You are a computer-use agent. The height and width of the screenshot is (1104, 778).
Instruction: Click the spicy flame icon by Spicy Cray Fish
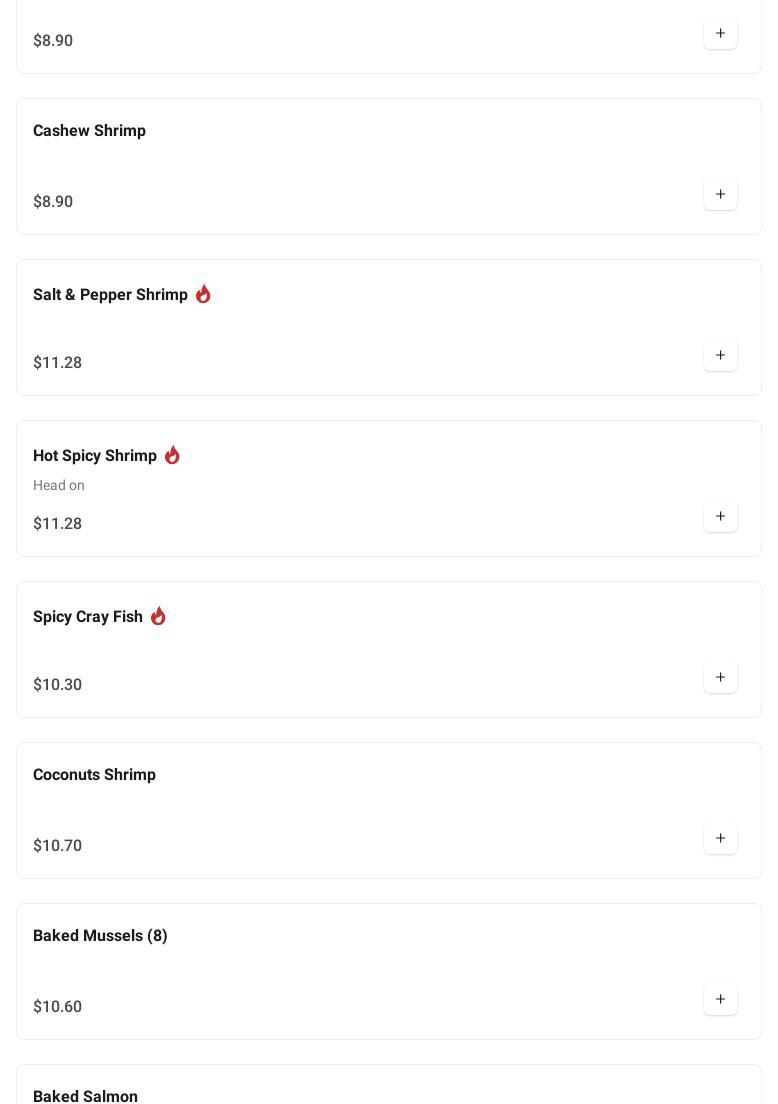[158, 616]
